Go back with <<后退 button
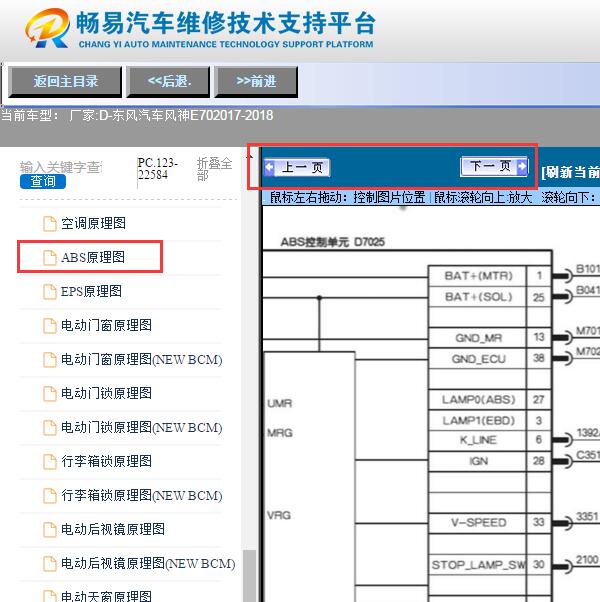Image resolution: width=600 pixels, height=602 pixels. tap(169, 81)
